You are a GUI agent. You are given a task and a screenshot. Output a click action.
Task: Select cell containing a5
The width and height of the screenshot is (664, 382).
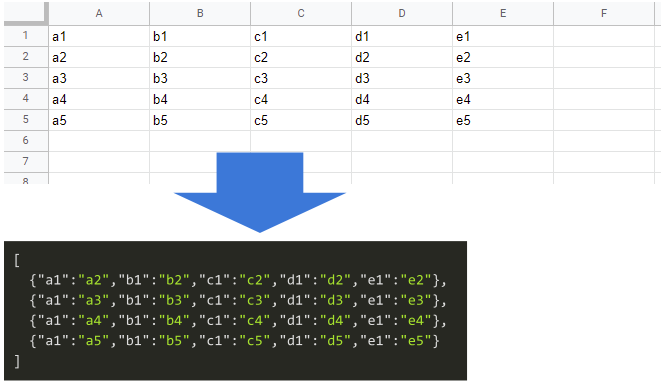pos(99,120)
